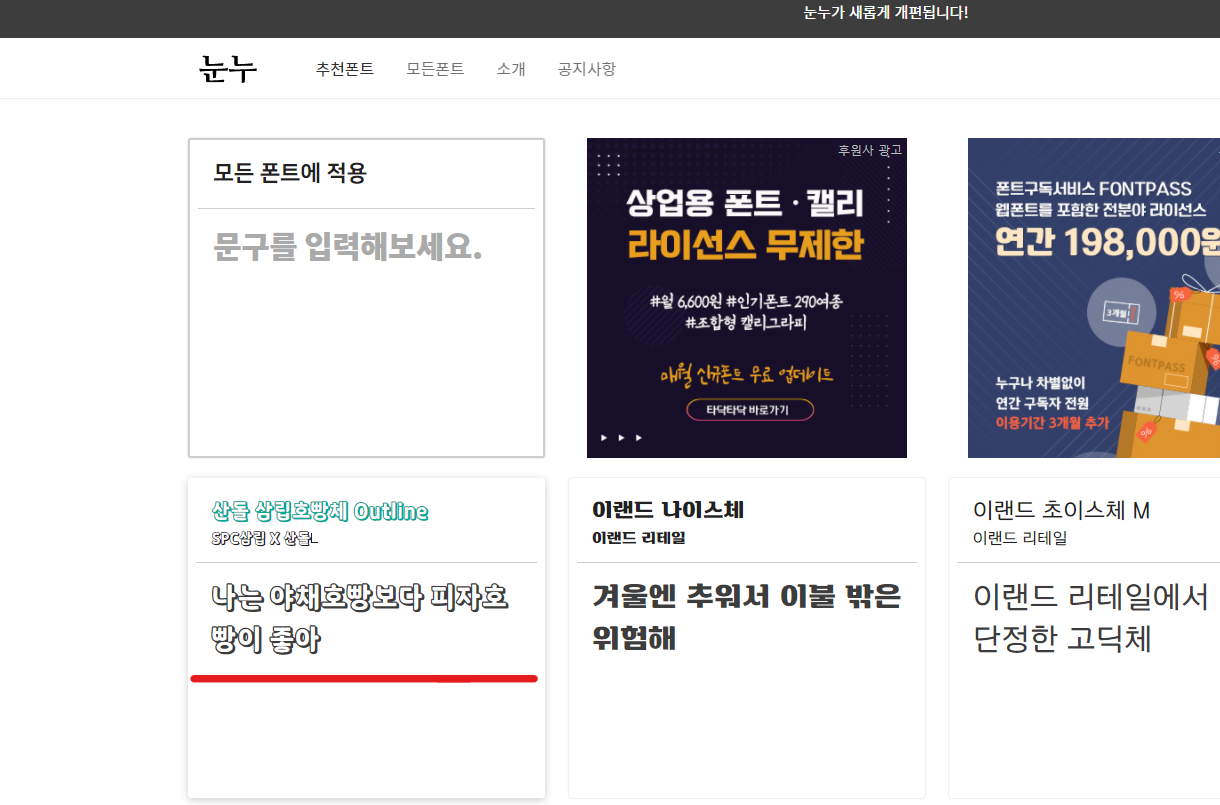The width and height of the screenshot is (1220, 805).
Task: Click the 눈누가 새롭게 개편됩니다! banner
Action: tap(886, 13)
